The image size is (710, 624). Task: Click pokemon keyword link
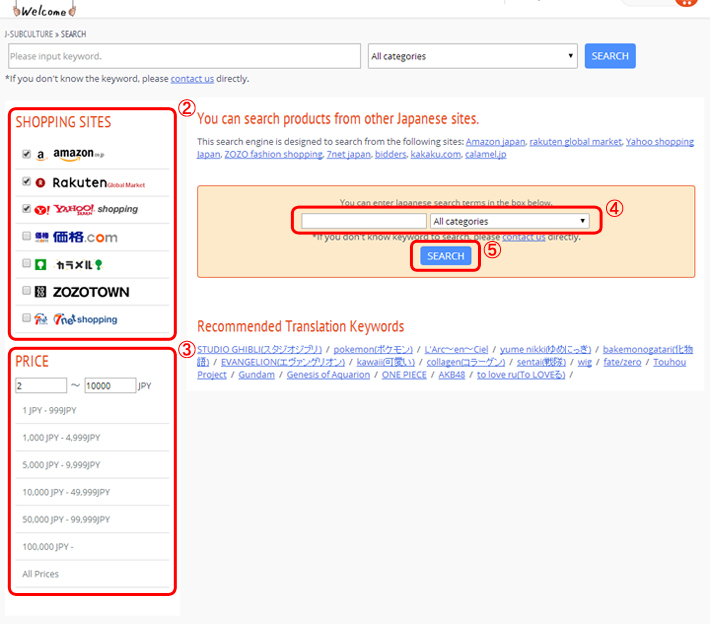pos(373,350)
